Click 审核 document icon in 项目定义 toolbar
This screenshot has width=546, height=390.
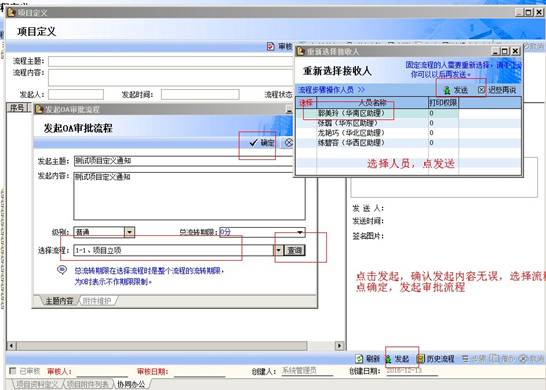(x=271, y=46)
